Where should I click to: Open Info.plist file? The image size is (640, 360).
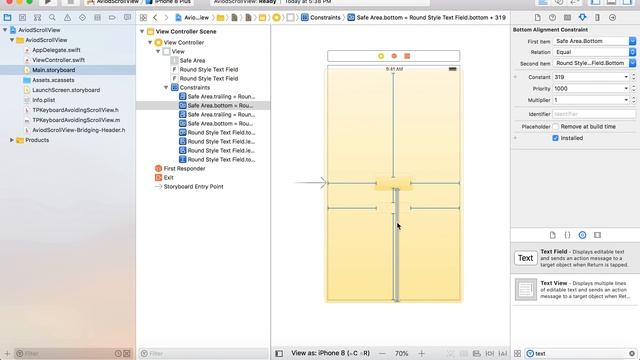[44, 100]
